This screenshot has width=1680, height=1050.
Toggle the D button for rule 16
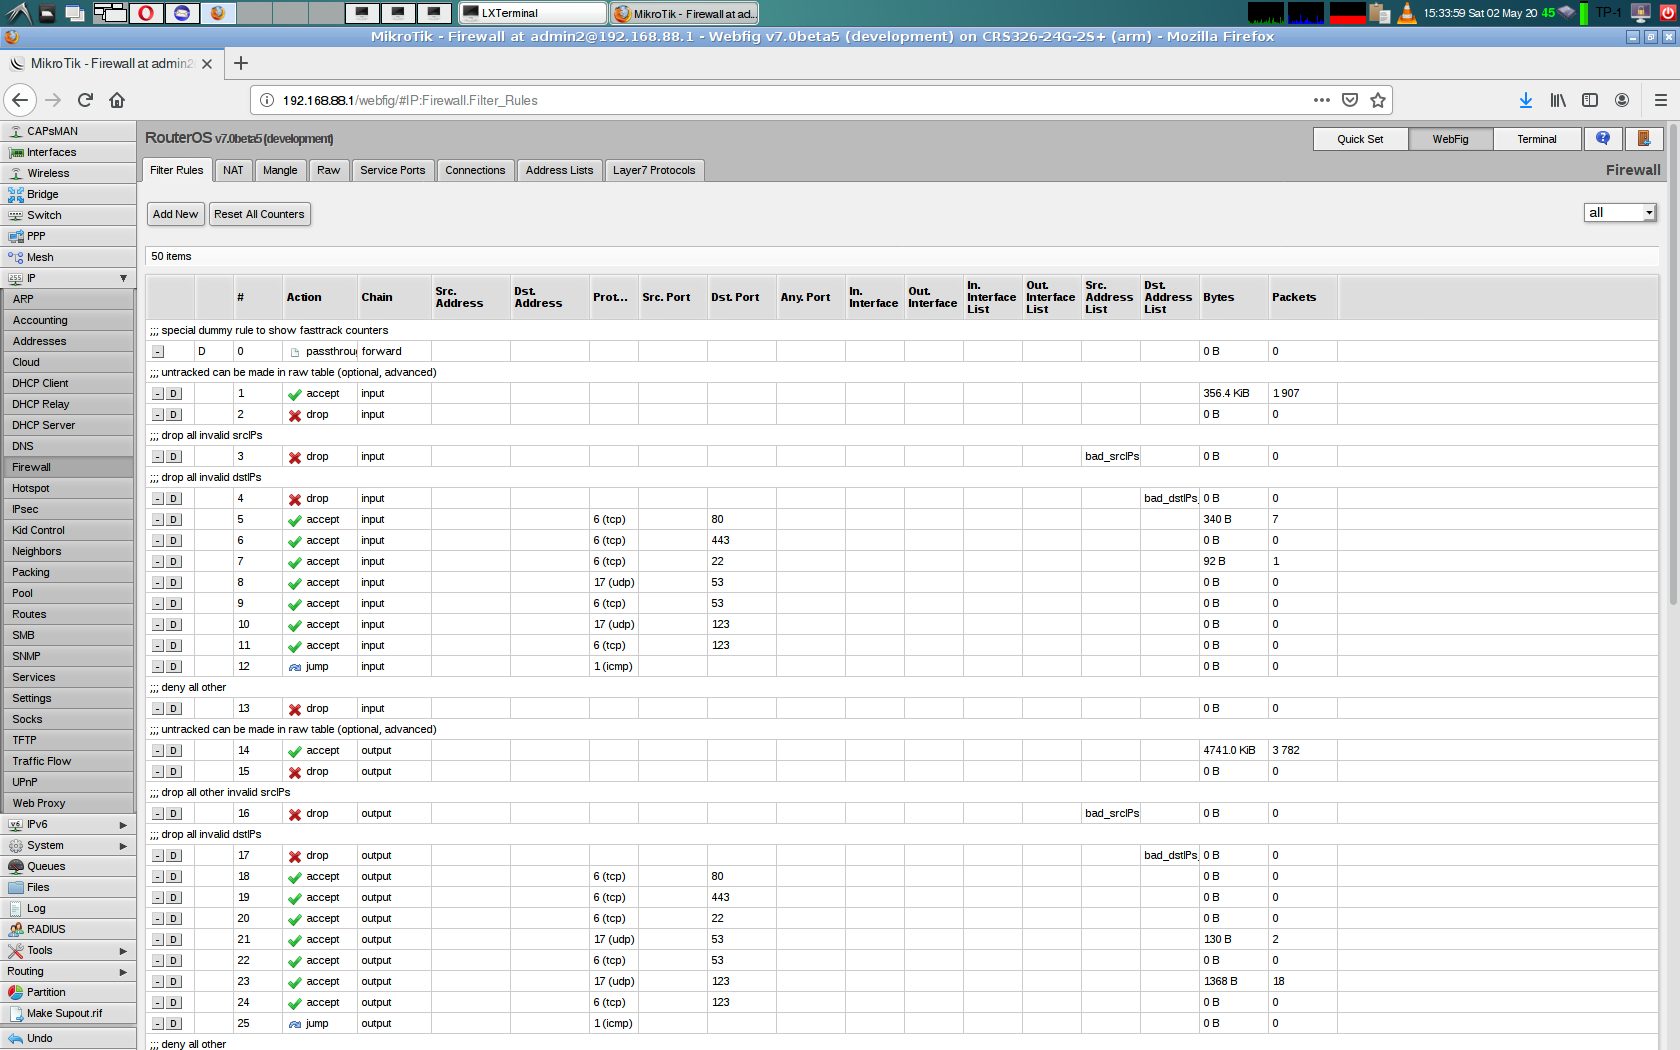(174, 814)
